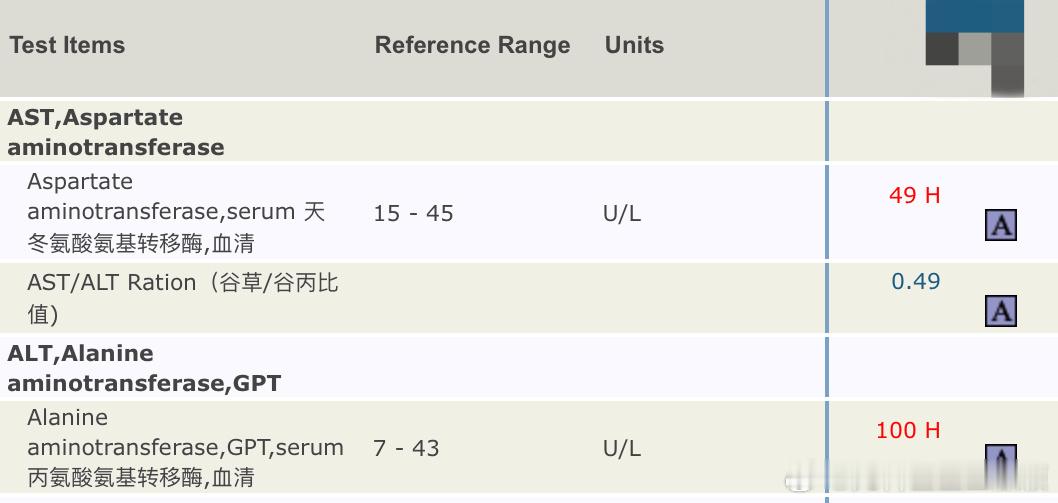Open the A icon next to the 0.49 ratio

[1001, 311]
